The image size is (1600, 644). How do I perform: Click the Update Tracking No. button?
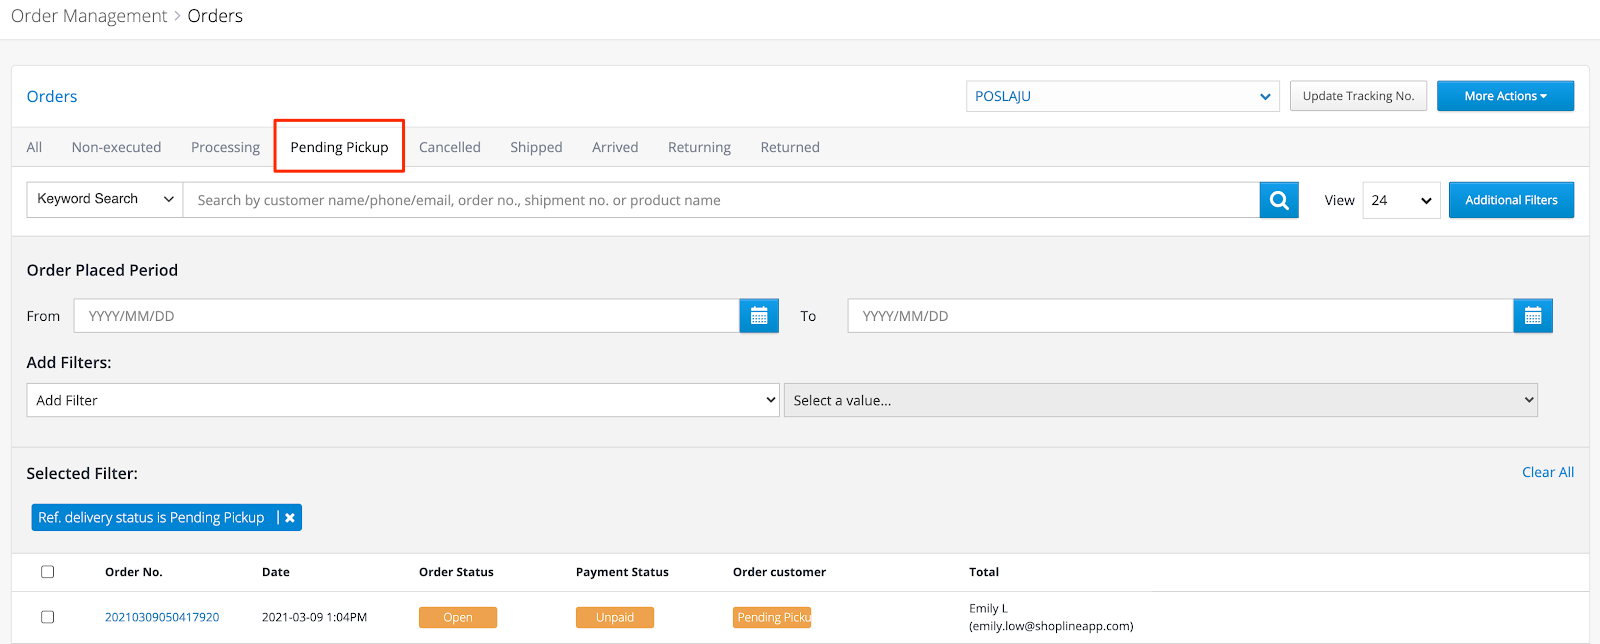click(1358, 96)
